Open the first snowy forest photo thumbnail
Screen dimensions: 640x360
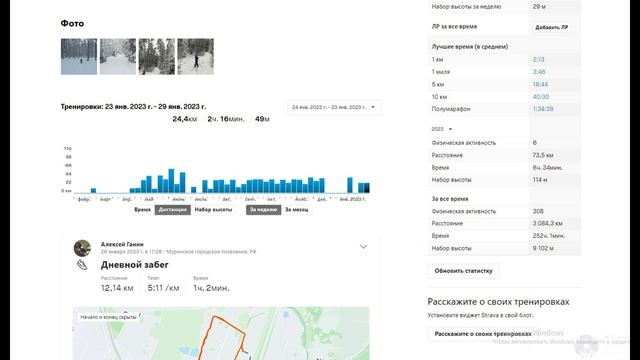pos(79,56)
